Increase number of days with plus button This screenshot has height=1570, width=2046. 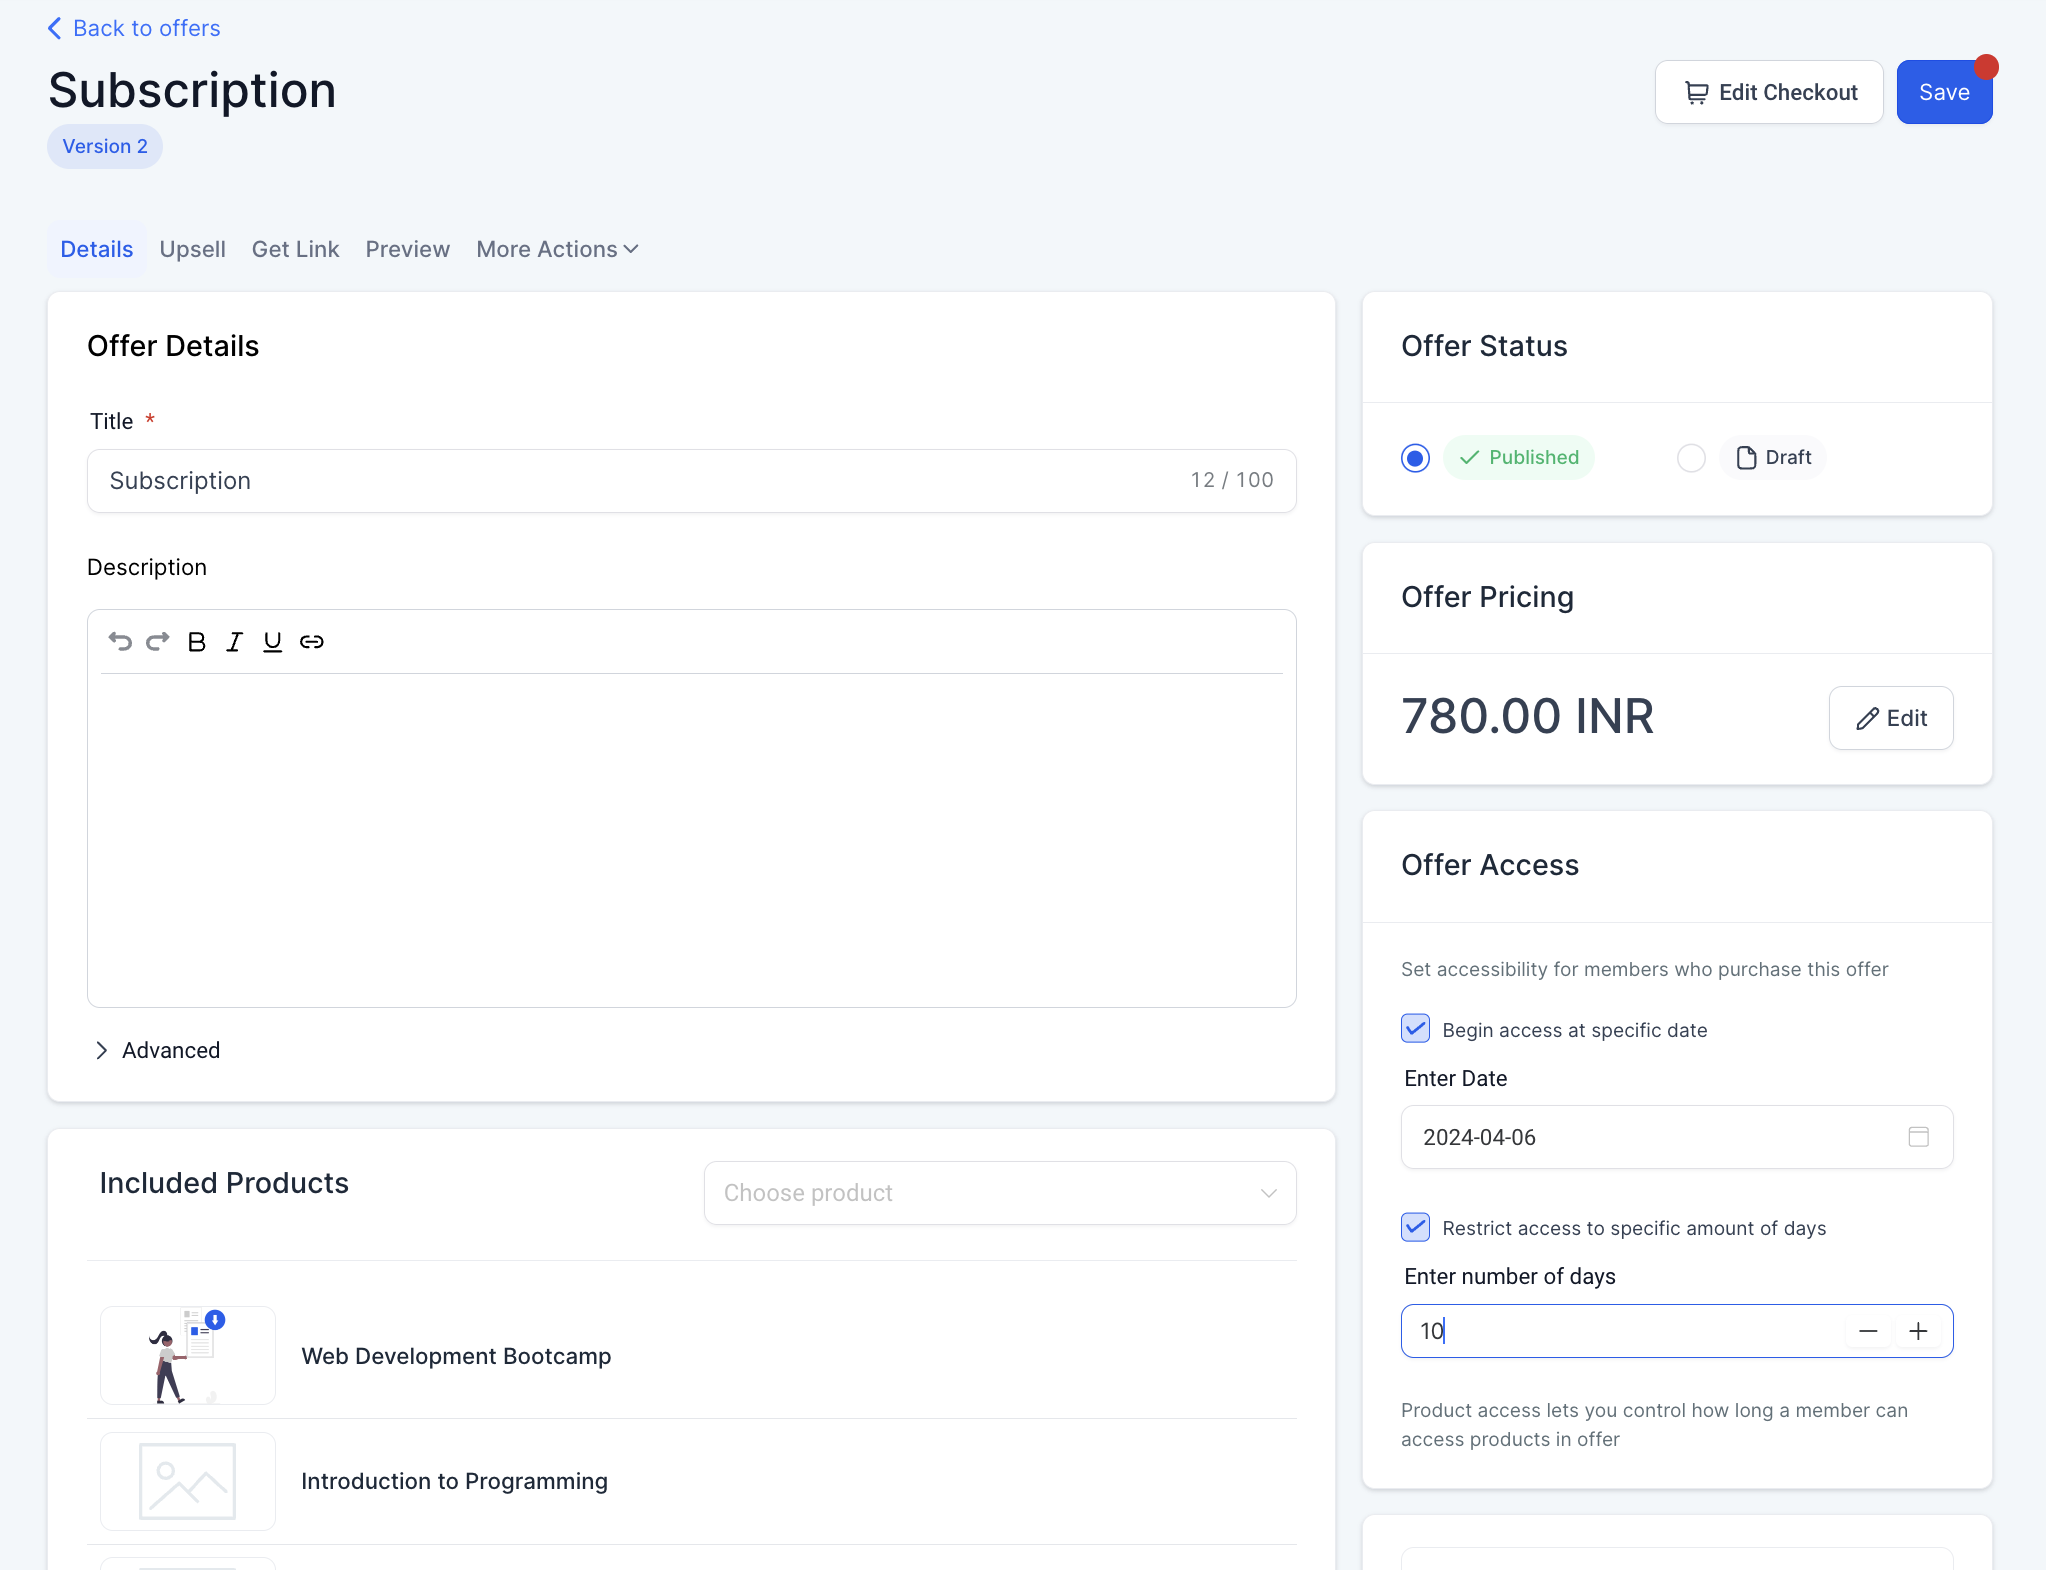point(1918,1331)
